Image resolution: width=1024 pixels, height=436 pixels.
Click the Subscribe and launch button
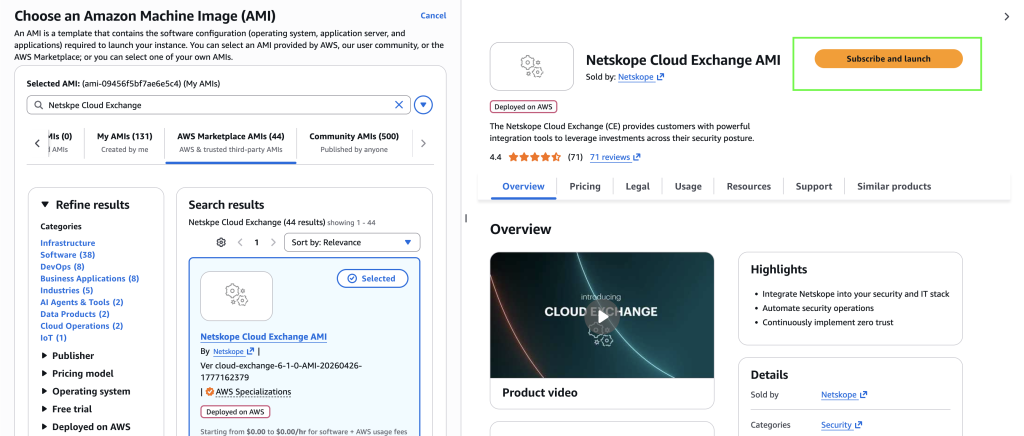[x=888, y=59]
